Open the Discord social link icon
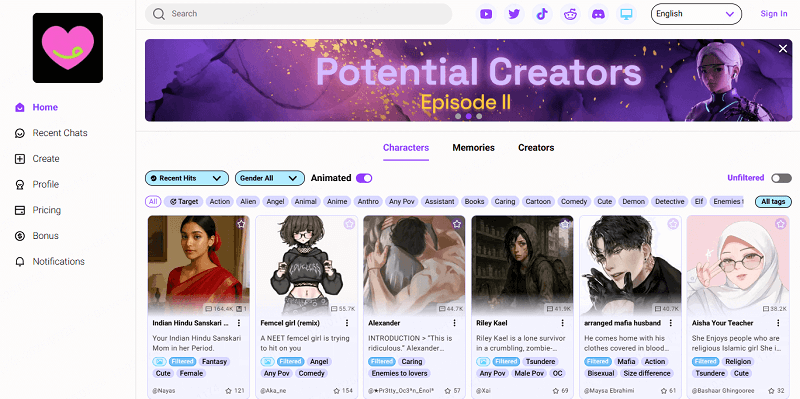 pyautogui.click(x=598, y=14)
